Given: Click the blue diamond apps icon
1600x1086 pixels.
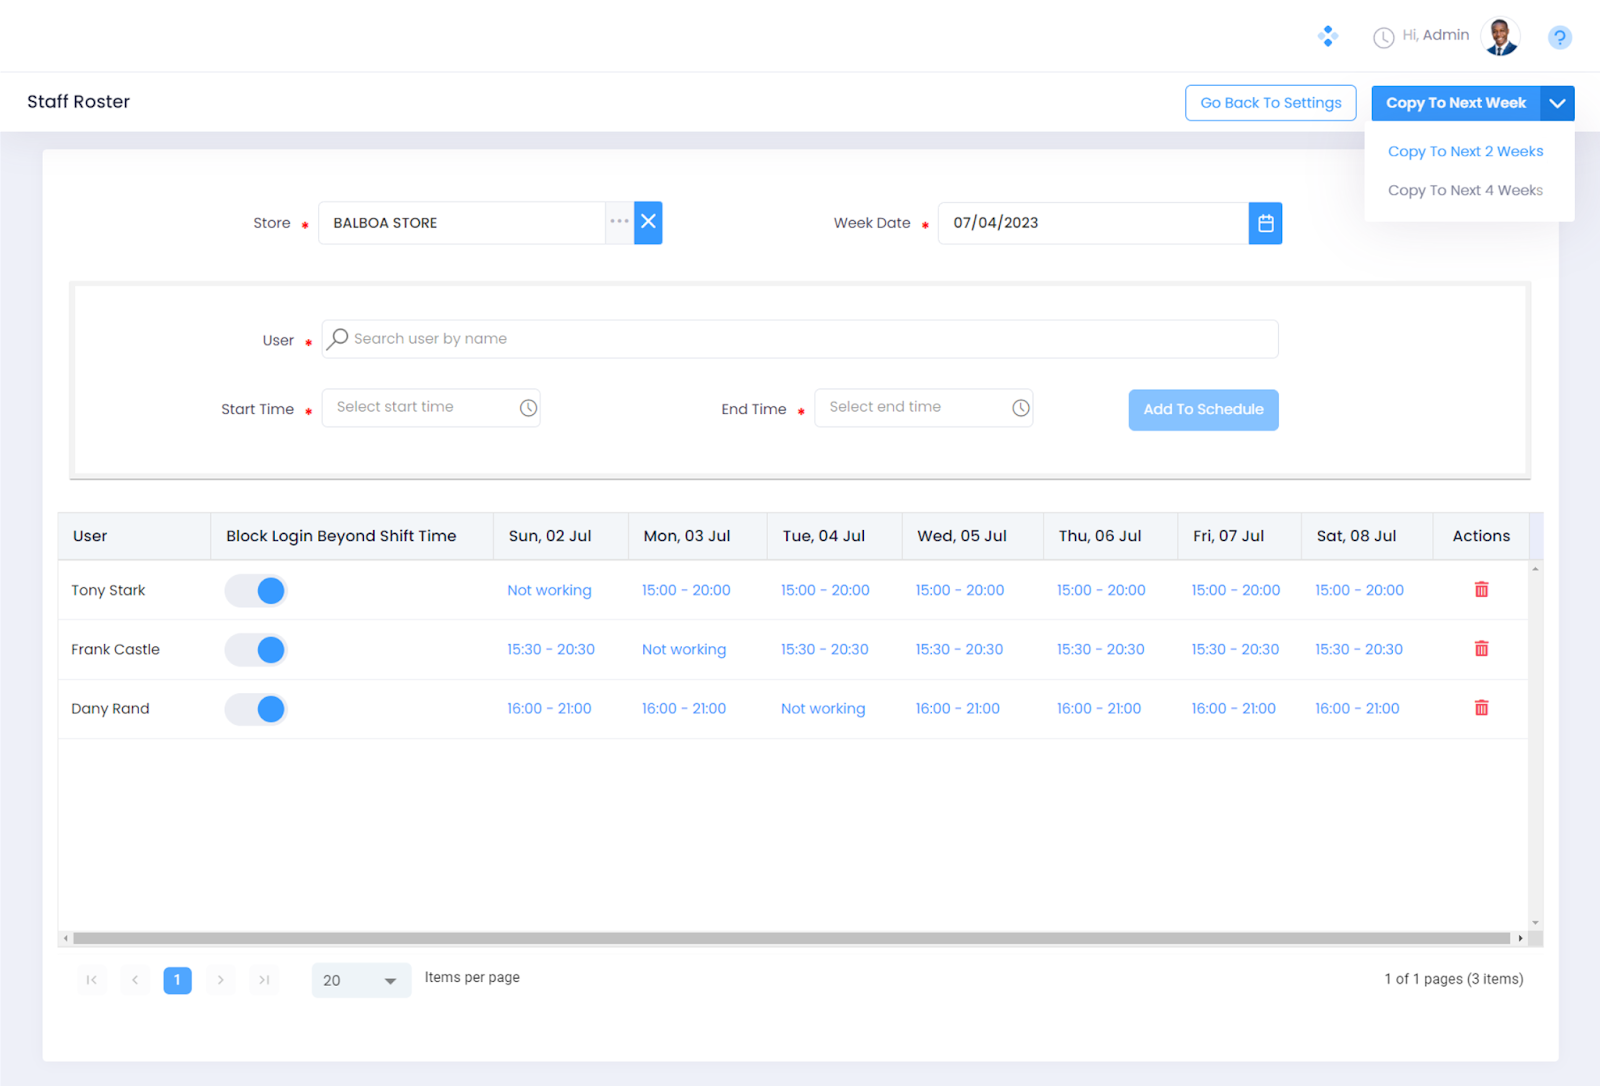Looking at the screenshot, I should pyautogui.click(x=1328, y=37).
